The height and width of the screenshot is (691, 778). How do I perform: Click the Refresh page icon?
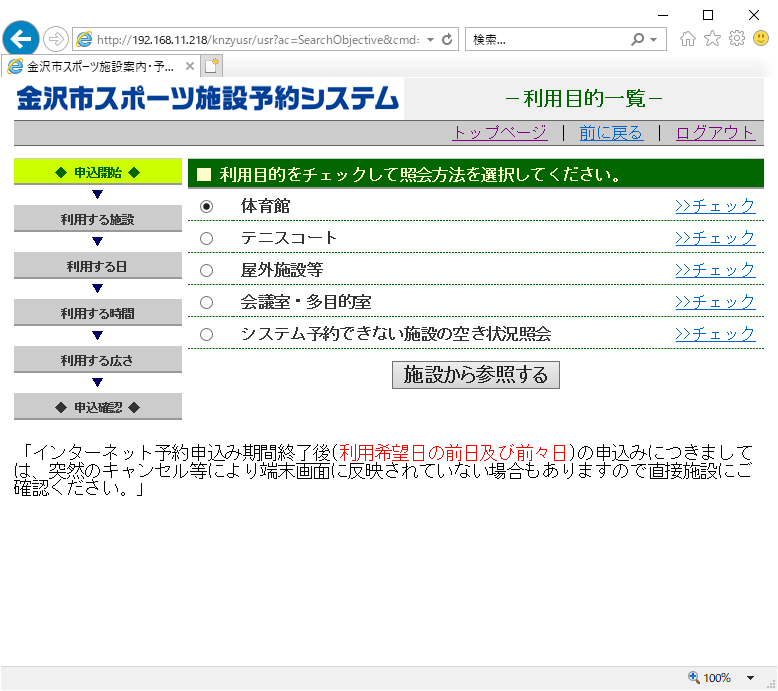(447, 40)
